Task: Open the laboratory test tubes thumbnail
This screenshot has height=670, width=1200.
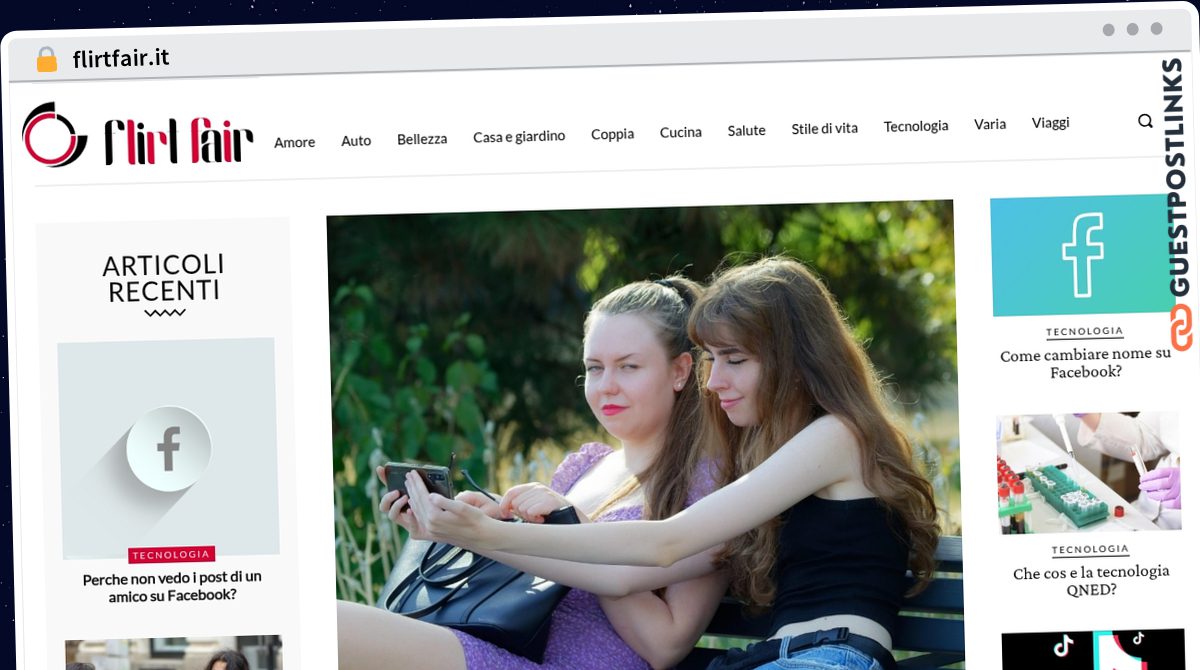Action: [x=1088, y=472]
